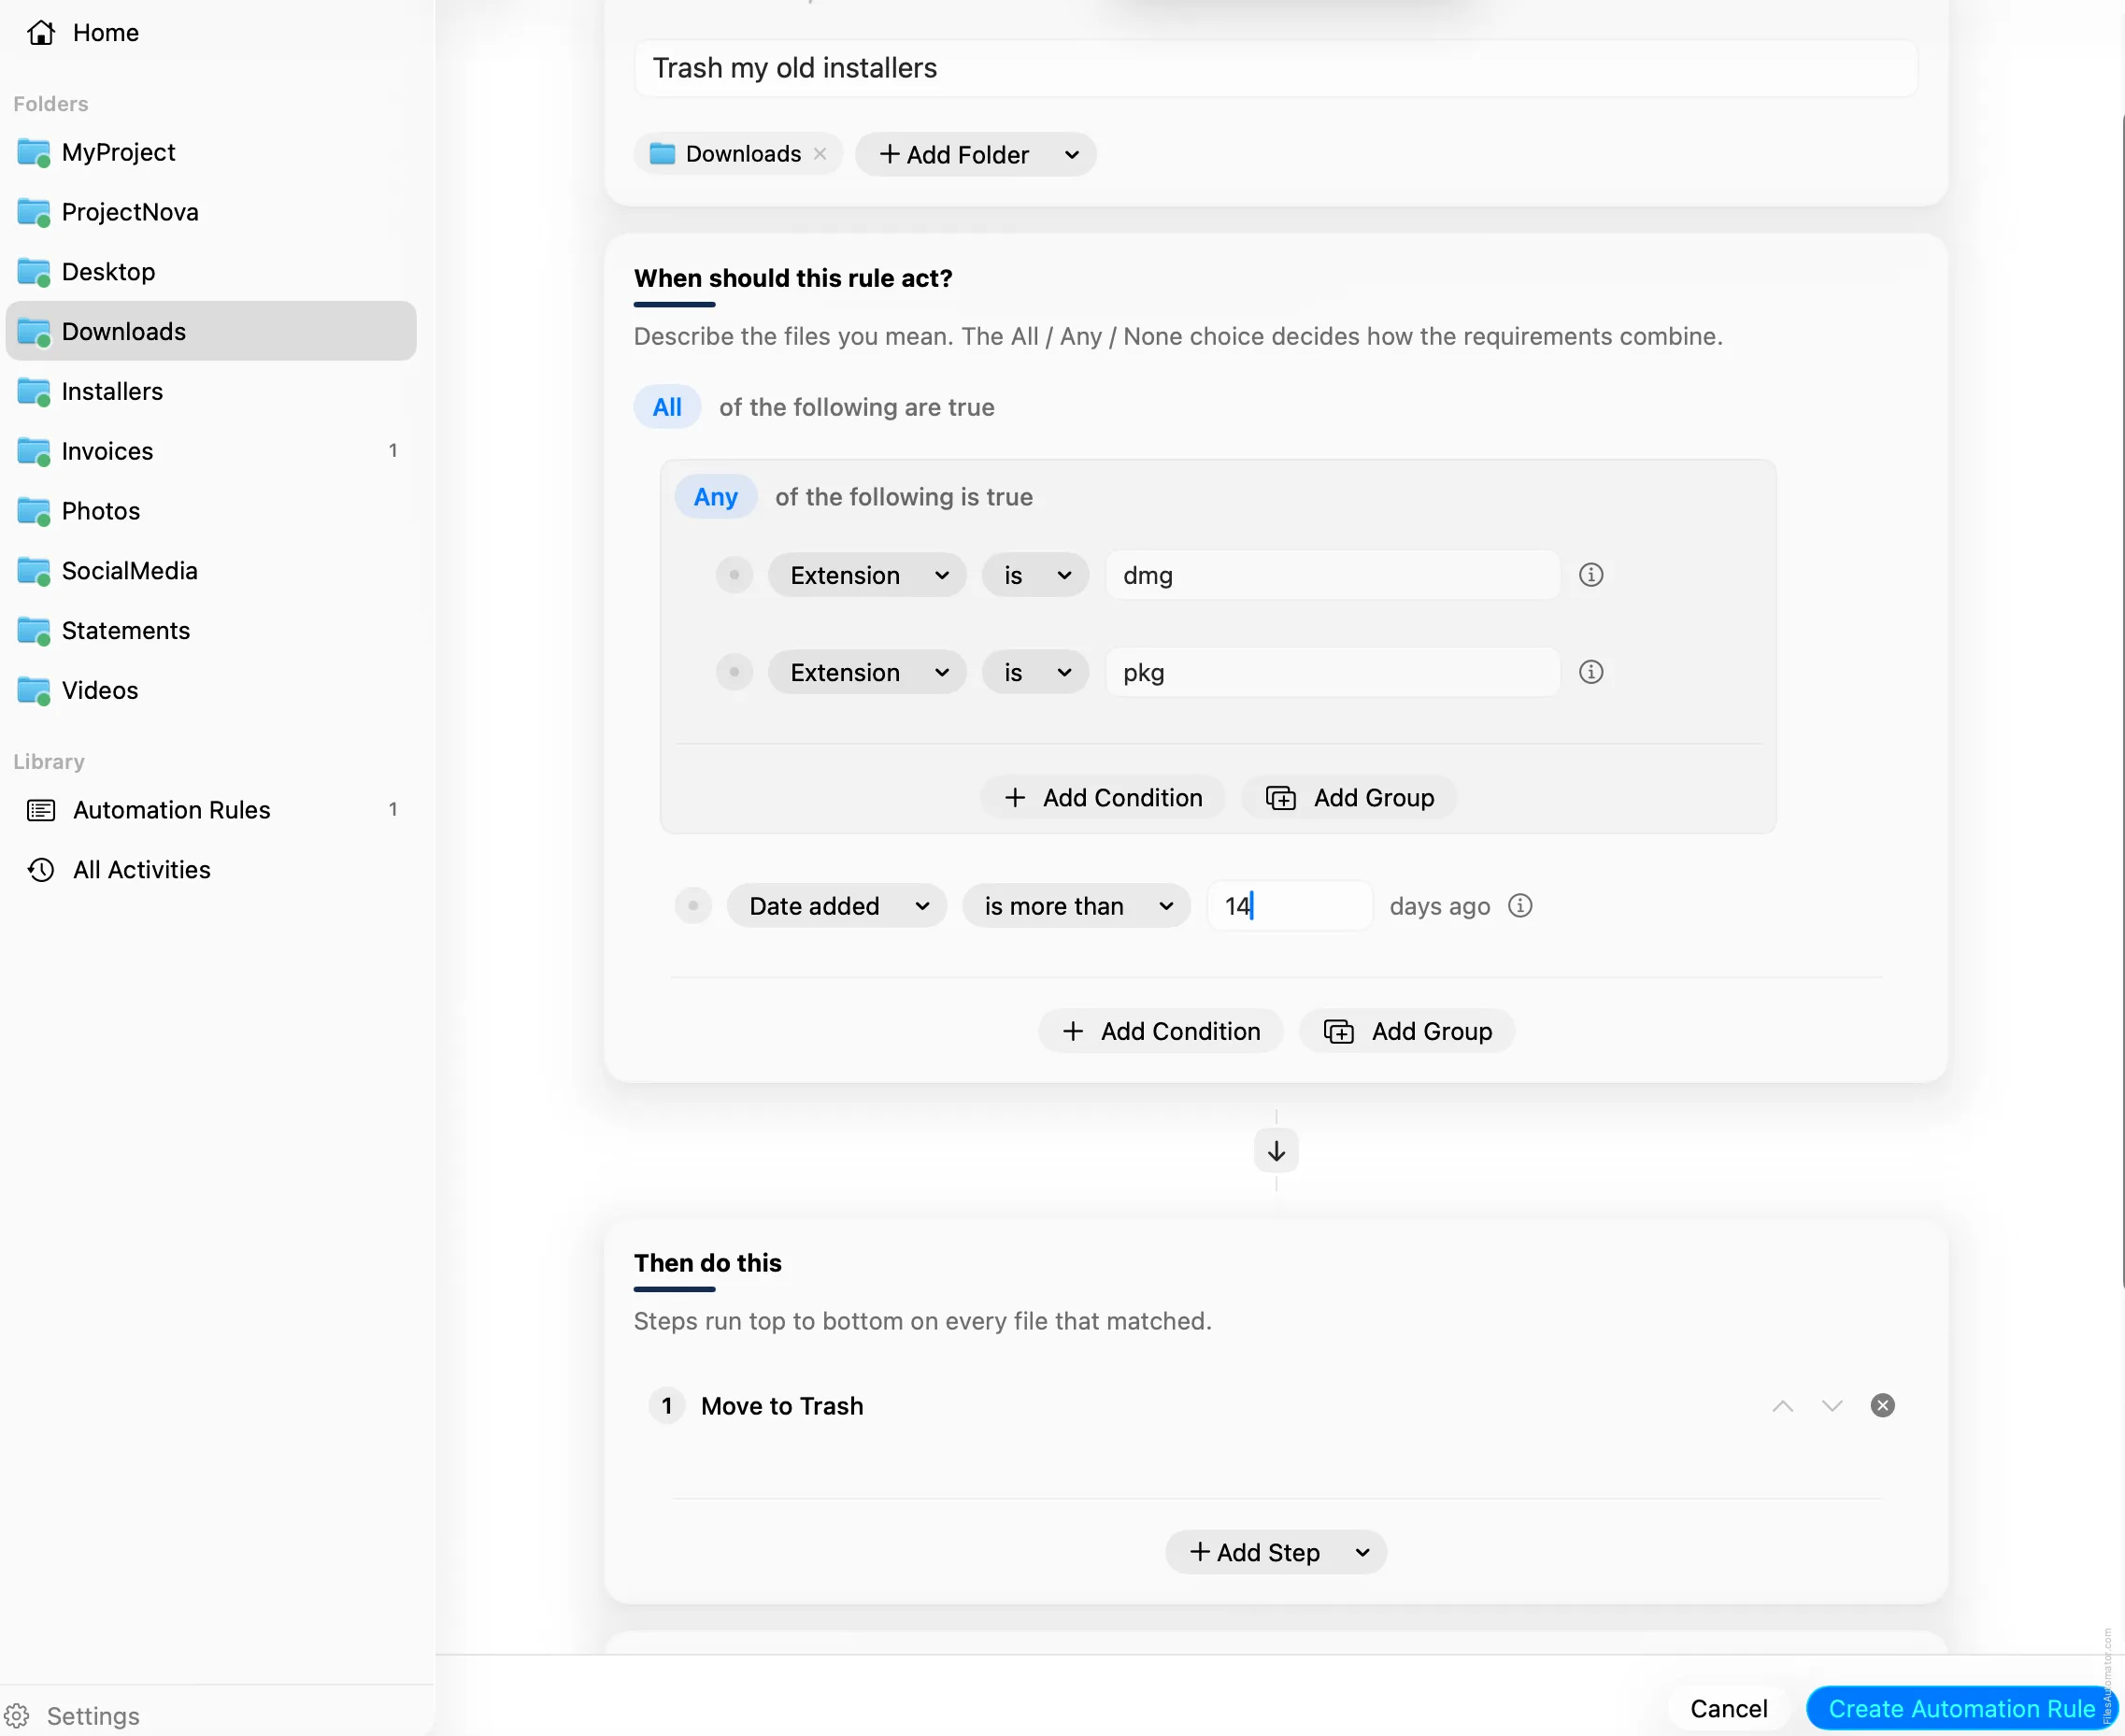2125x1736 pixels.
Task: Add Group inside the Any group
Action: coord(1350,798)
